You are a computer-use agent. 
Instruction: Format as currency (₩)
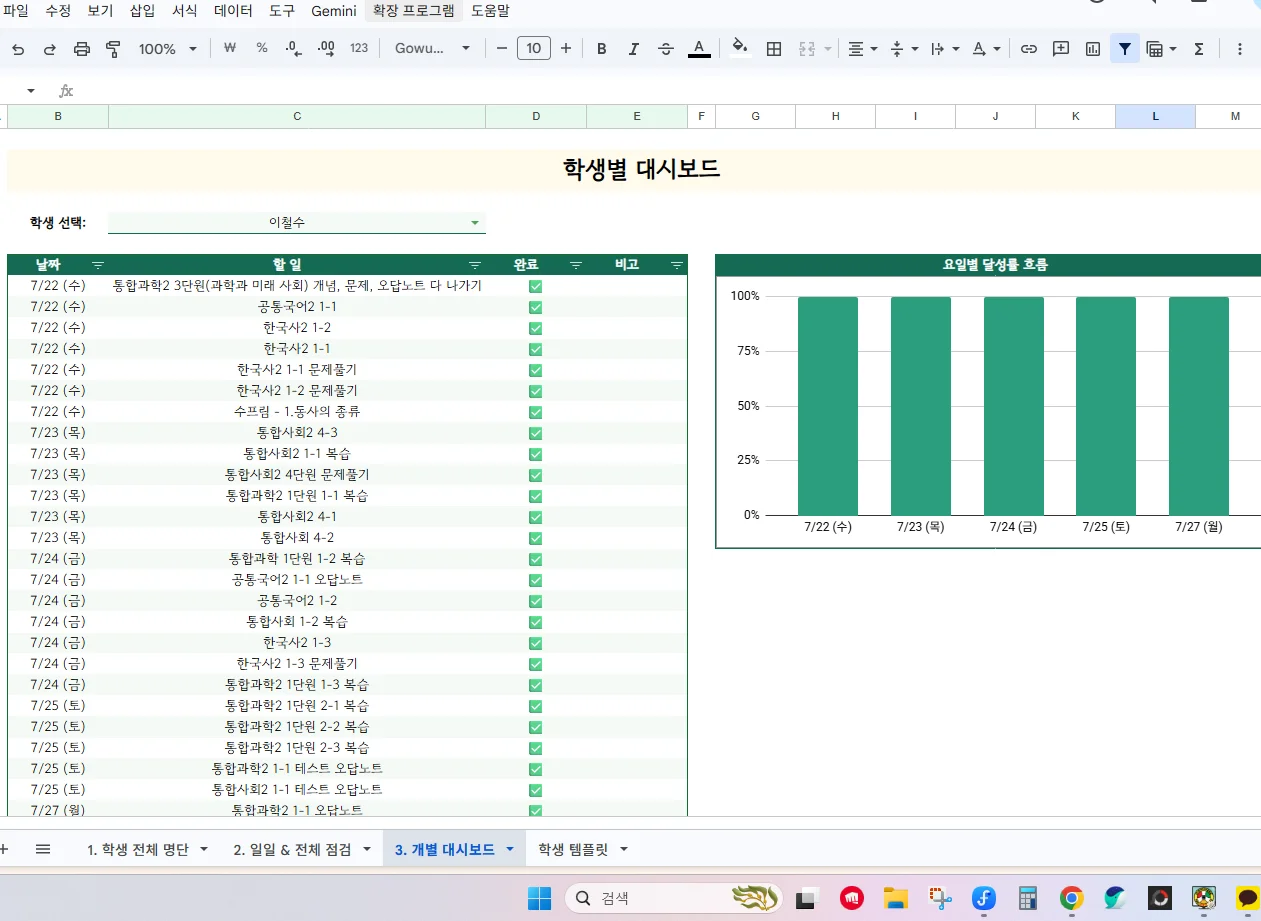(x=230, y=48)
